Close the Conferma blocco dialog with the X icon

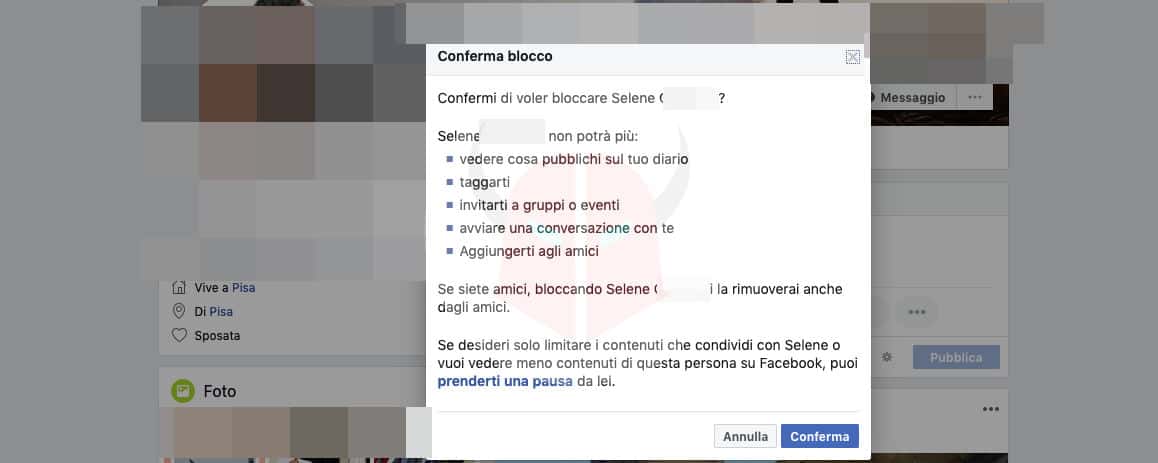click(x=852, y=57)
